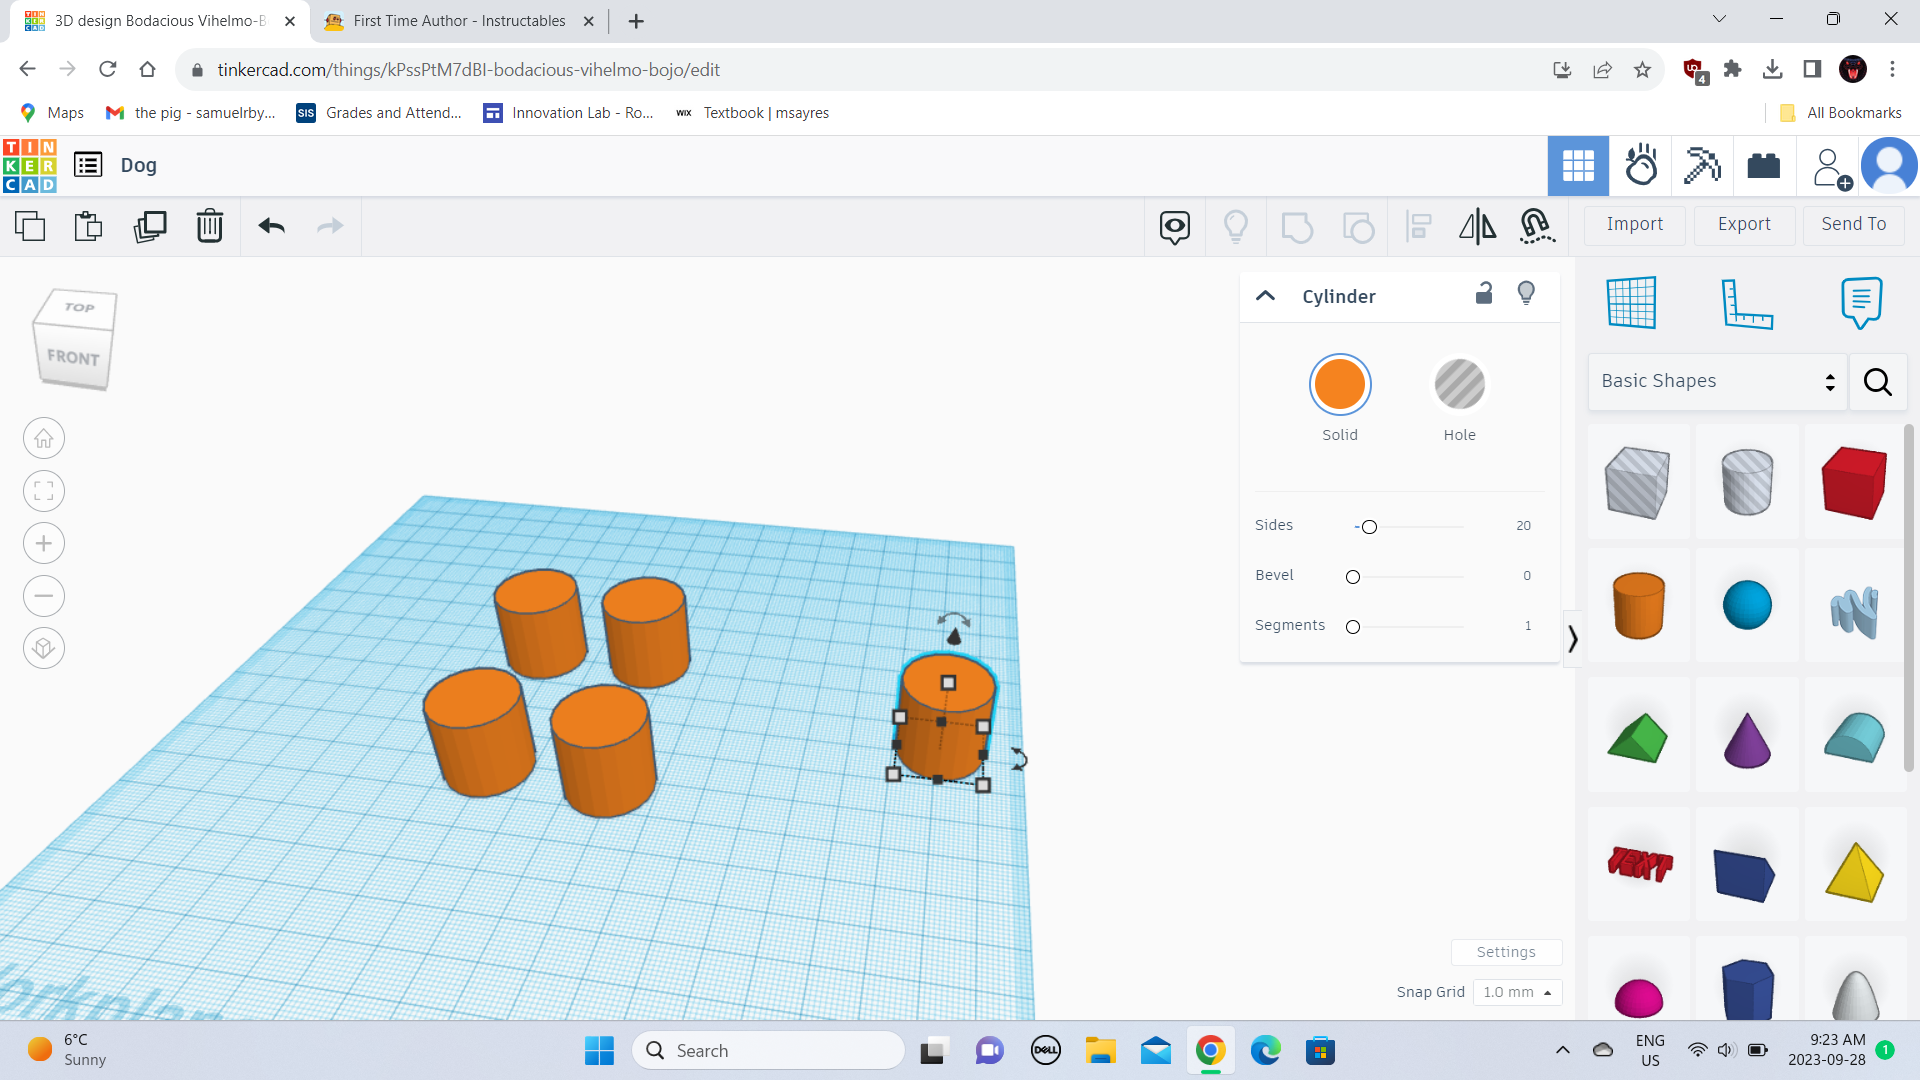Image resolution: width=1920 pixels, height=1080 pixels.
Task: Click the Mirror tool icon
Action: click(x=1477, y=226)
